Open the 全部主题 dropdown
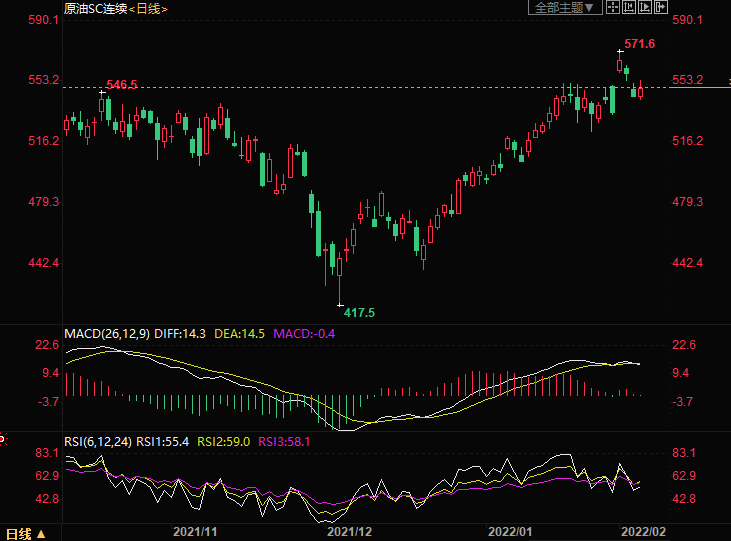731x541 pixels. (x=564, y=8)
